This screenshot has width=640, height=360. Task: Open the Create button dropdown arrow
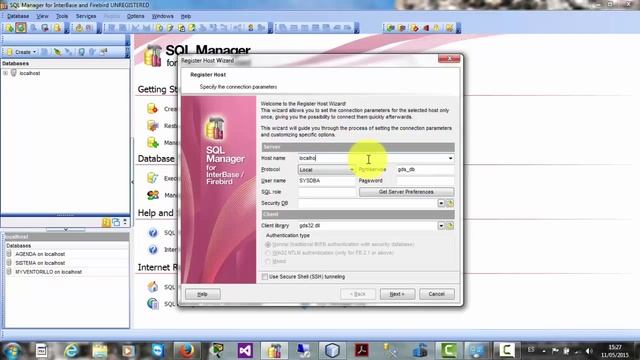[x=34, y=52]
